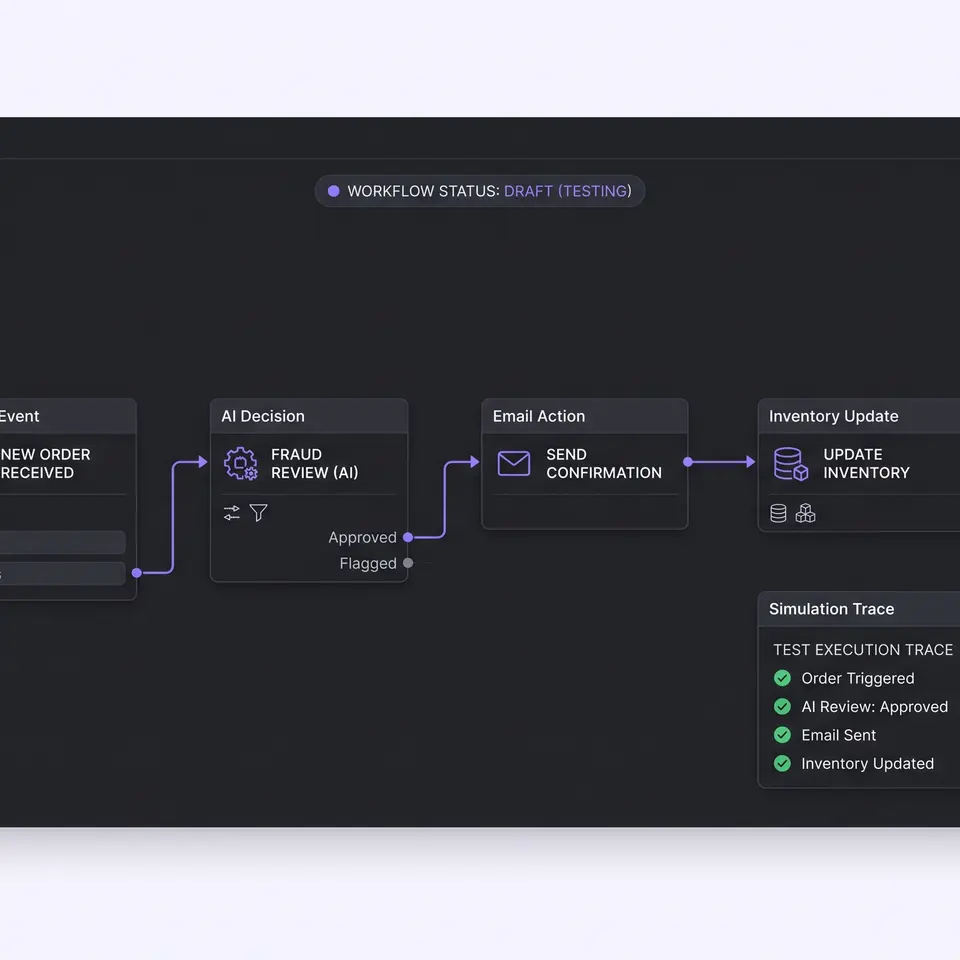Viewport: 960px width, 960px height.
Task: Select the Inventory Update node header
Action: 859,416
